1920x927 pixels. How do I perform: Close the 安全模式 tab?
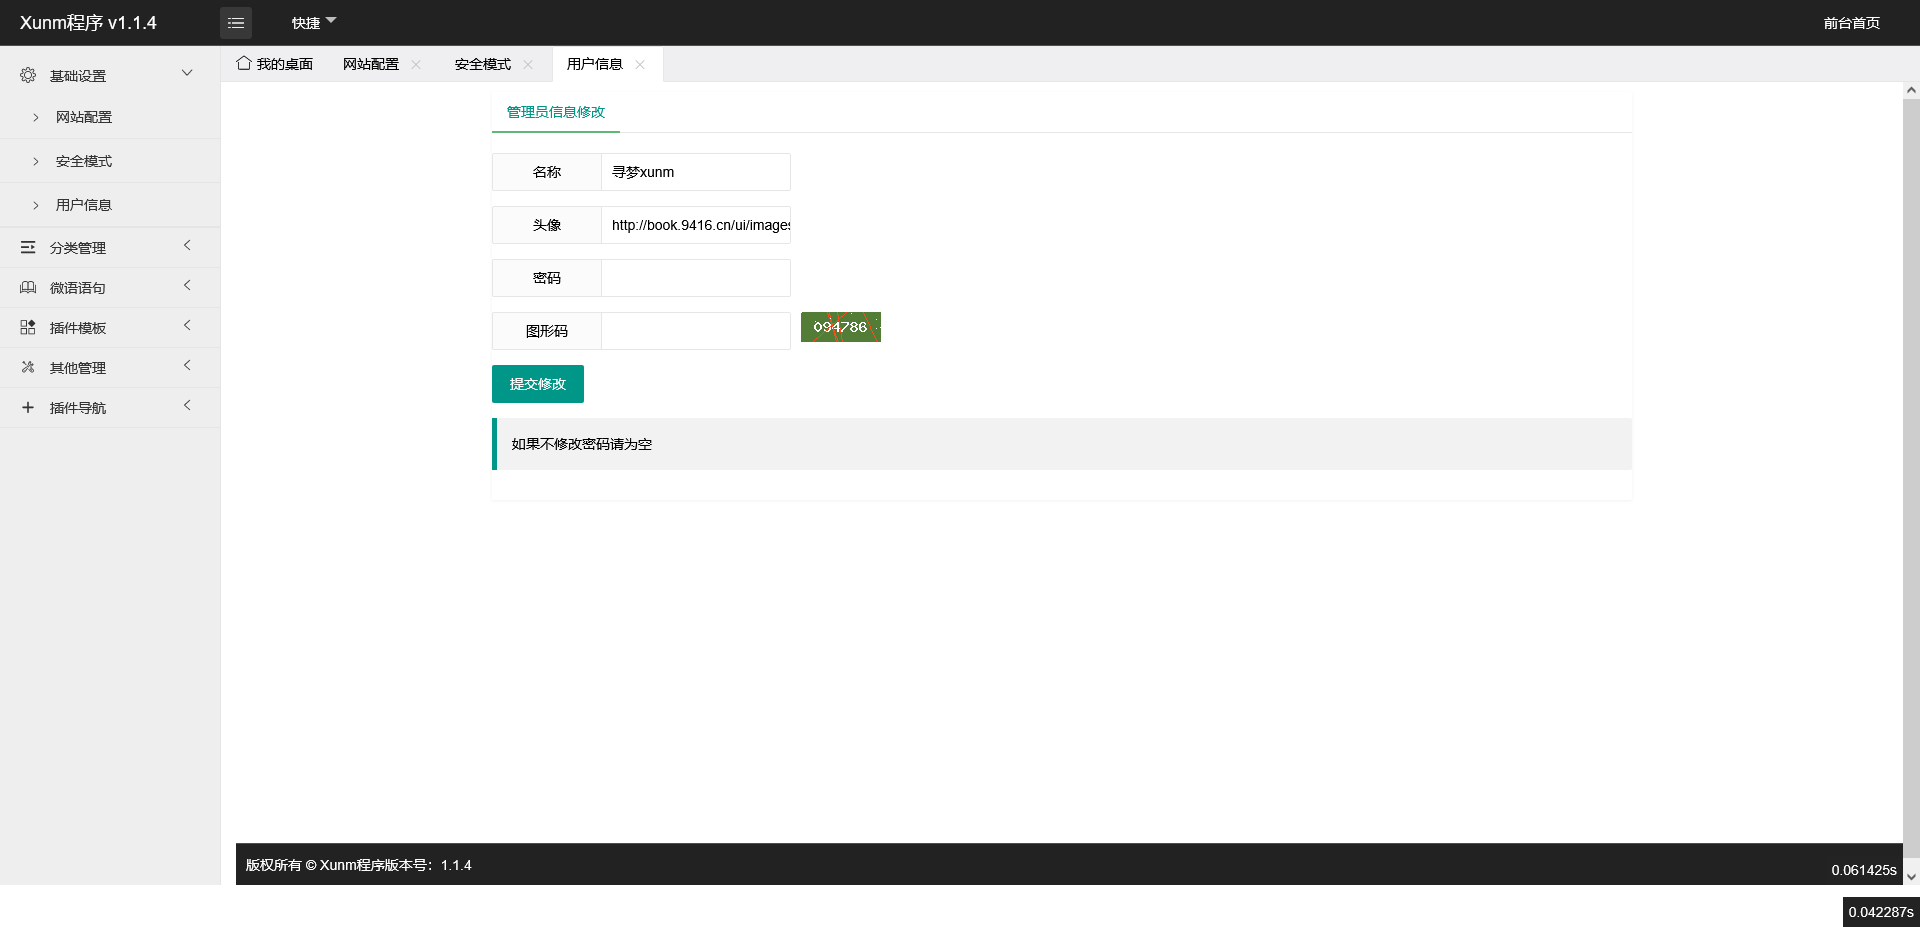528,64
